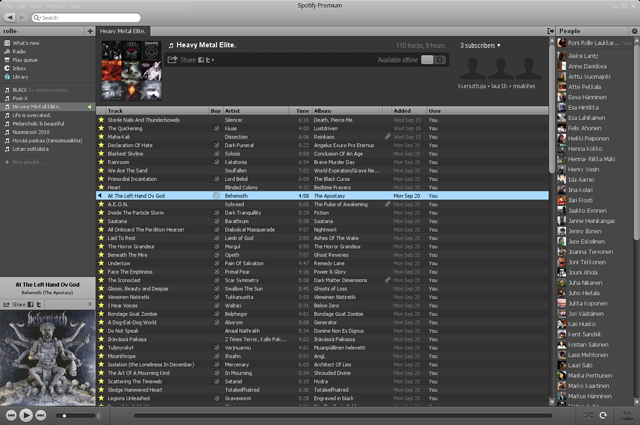Adjust the volume slider
The width and height of the screenshot is (640, 425).
[x=78, y=416]
